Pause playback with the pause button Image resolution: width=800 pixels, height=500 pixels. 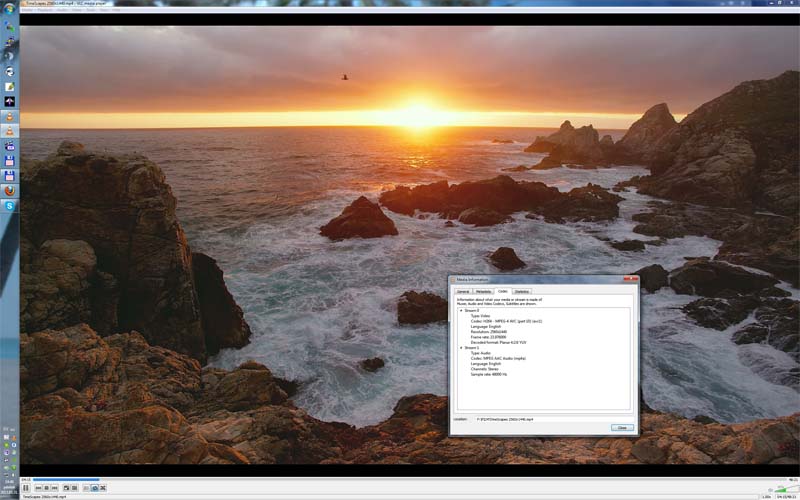pyautogui.click(x=25, y=488)
